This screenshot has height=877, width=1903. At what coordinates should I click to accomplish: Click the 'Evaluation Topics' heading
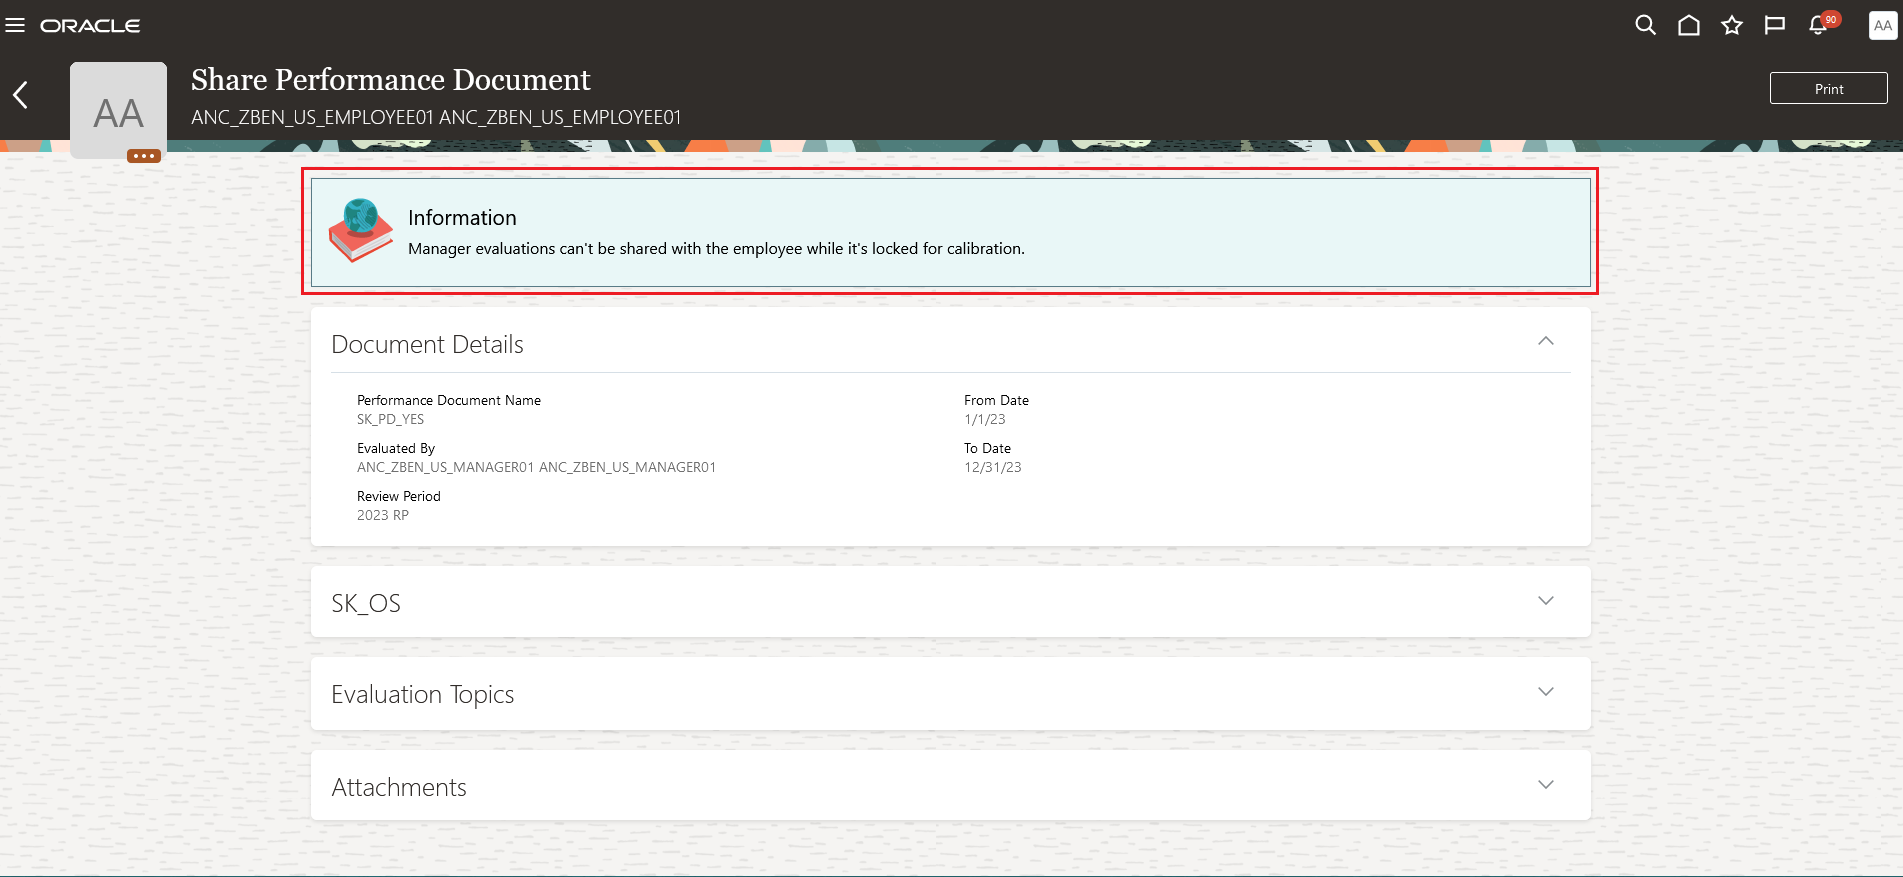point(422,694)
